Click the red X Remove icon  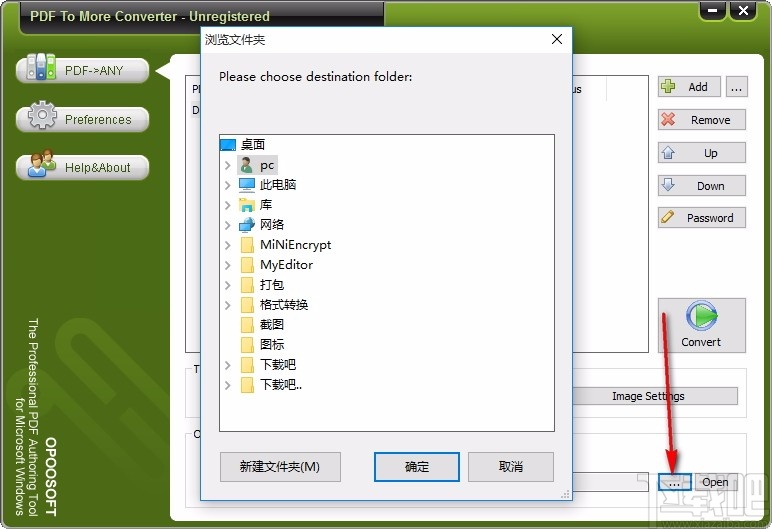point(668,119)
